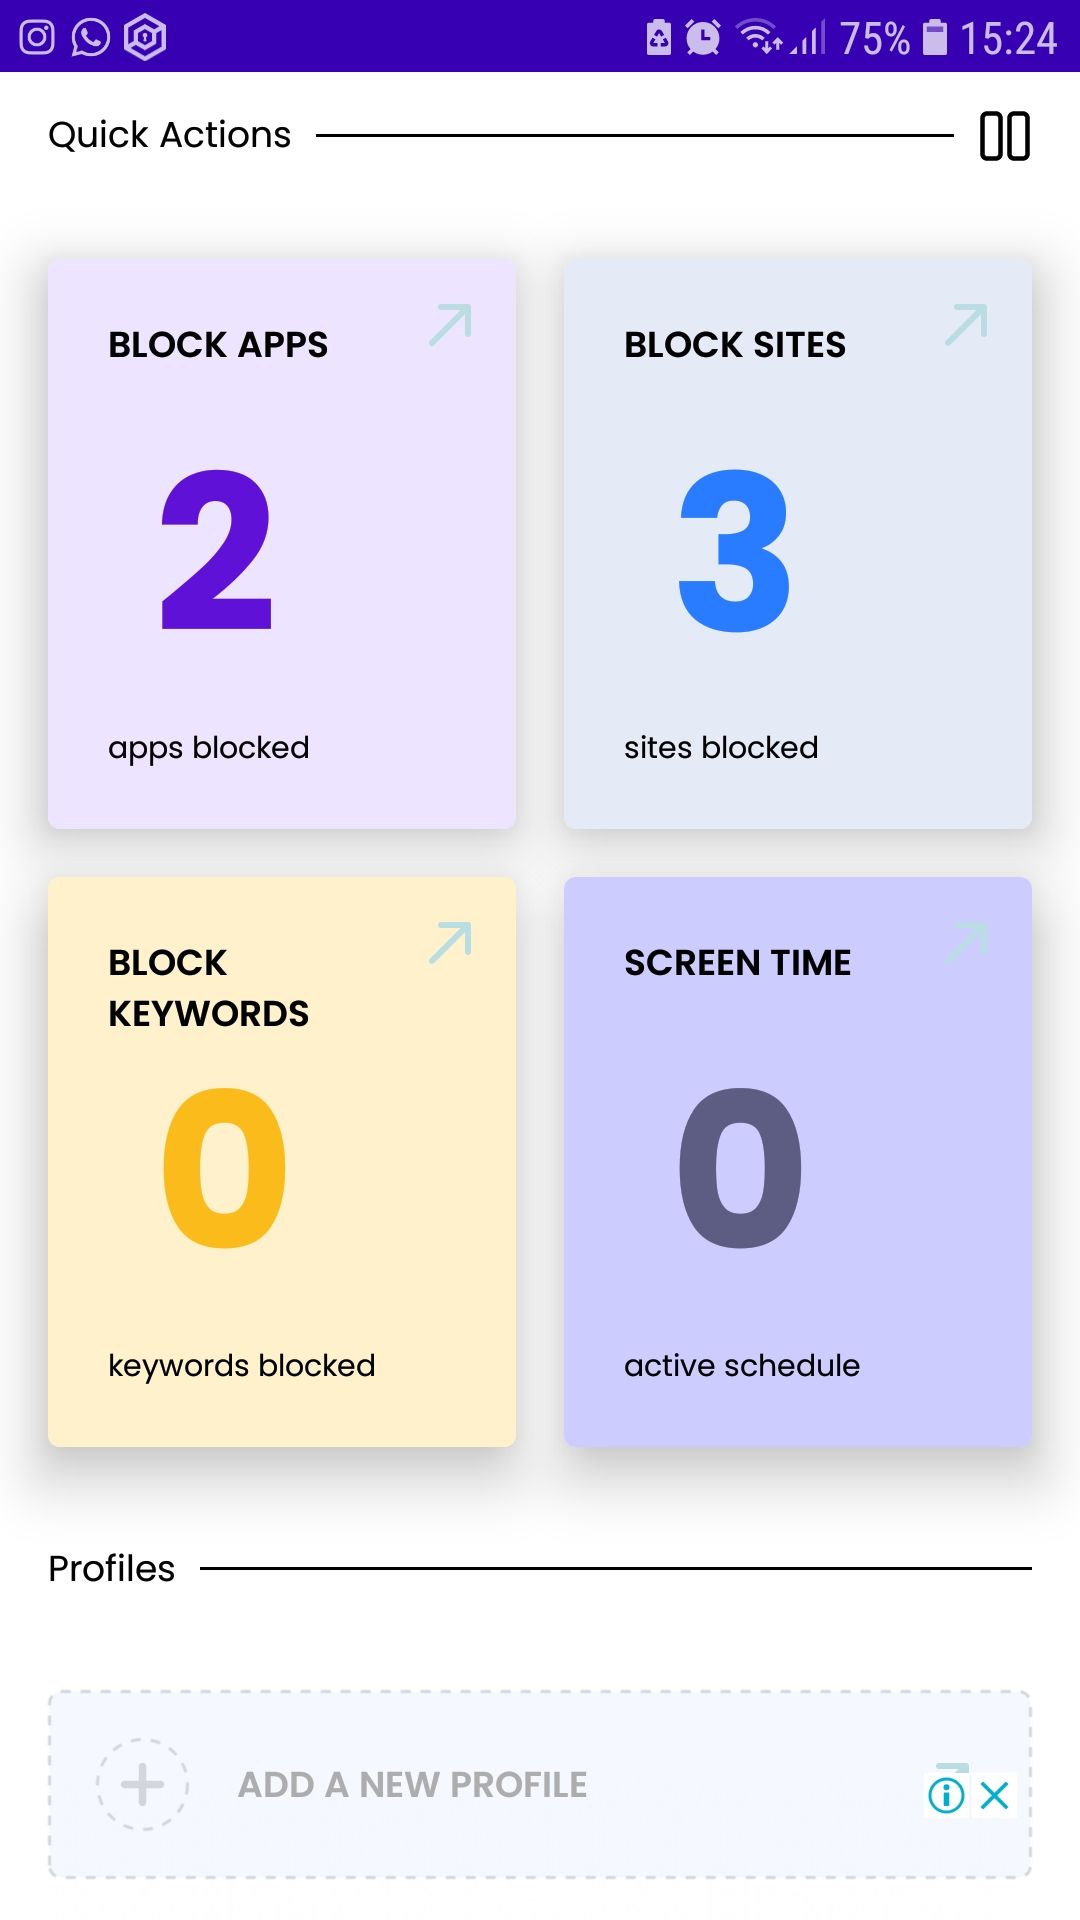1080x1920 pixels.
Task: Select the SCREEN TIME heading
Action: [738, 963]
